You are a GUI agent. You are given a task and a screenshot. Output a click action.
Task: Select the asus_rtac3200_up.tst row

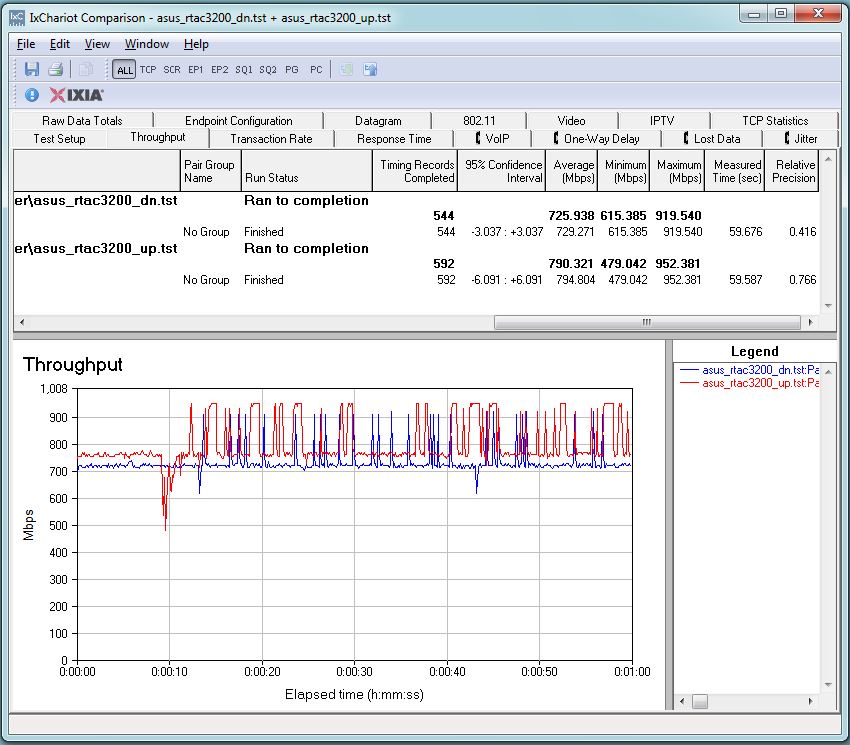[x=416, y=248]
